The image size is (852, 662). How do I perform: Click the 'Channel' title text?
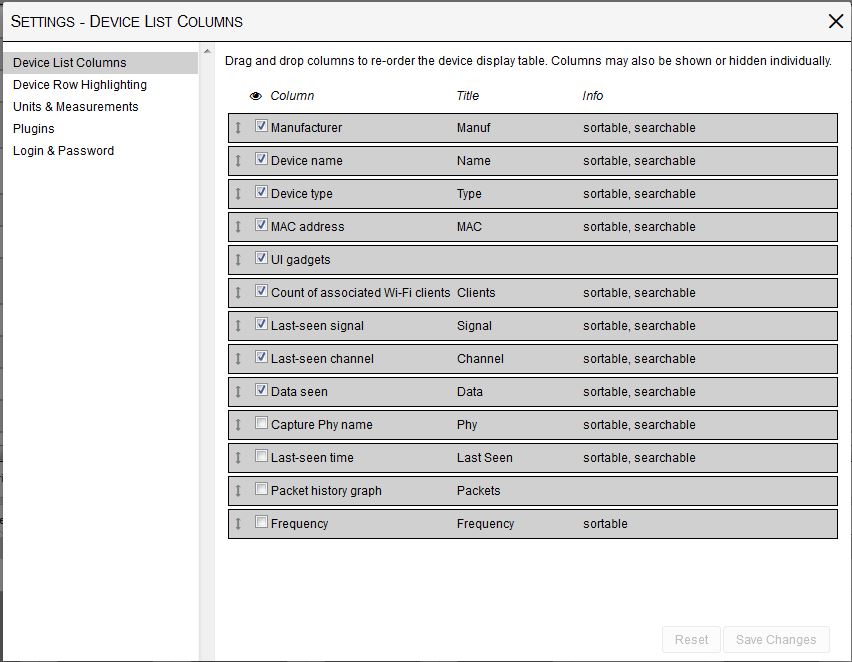480,359
